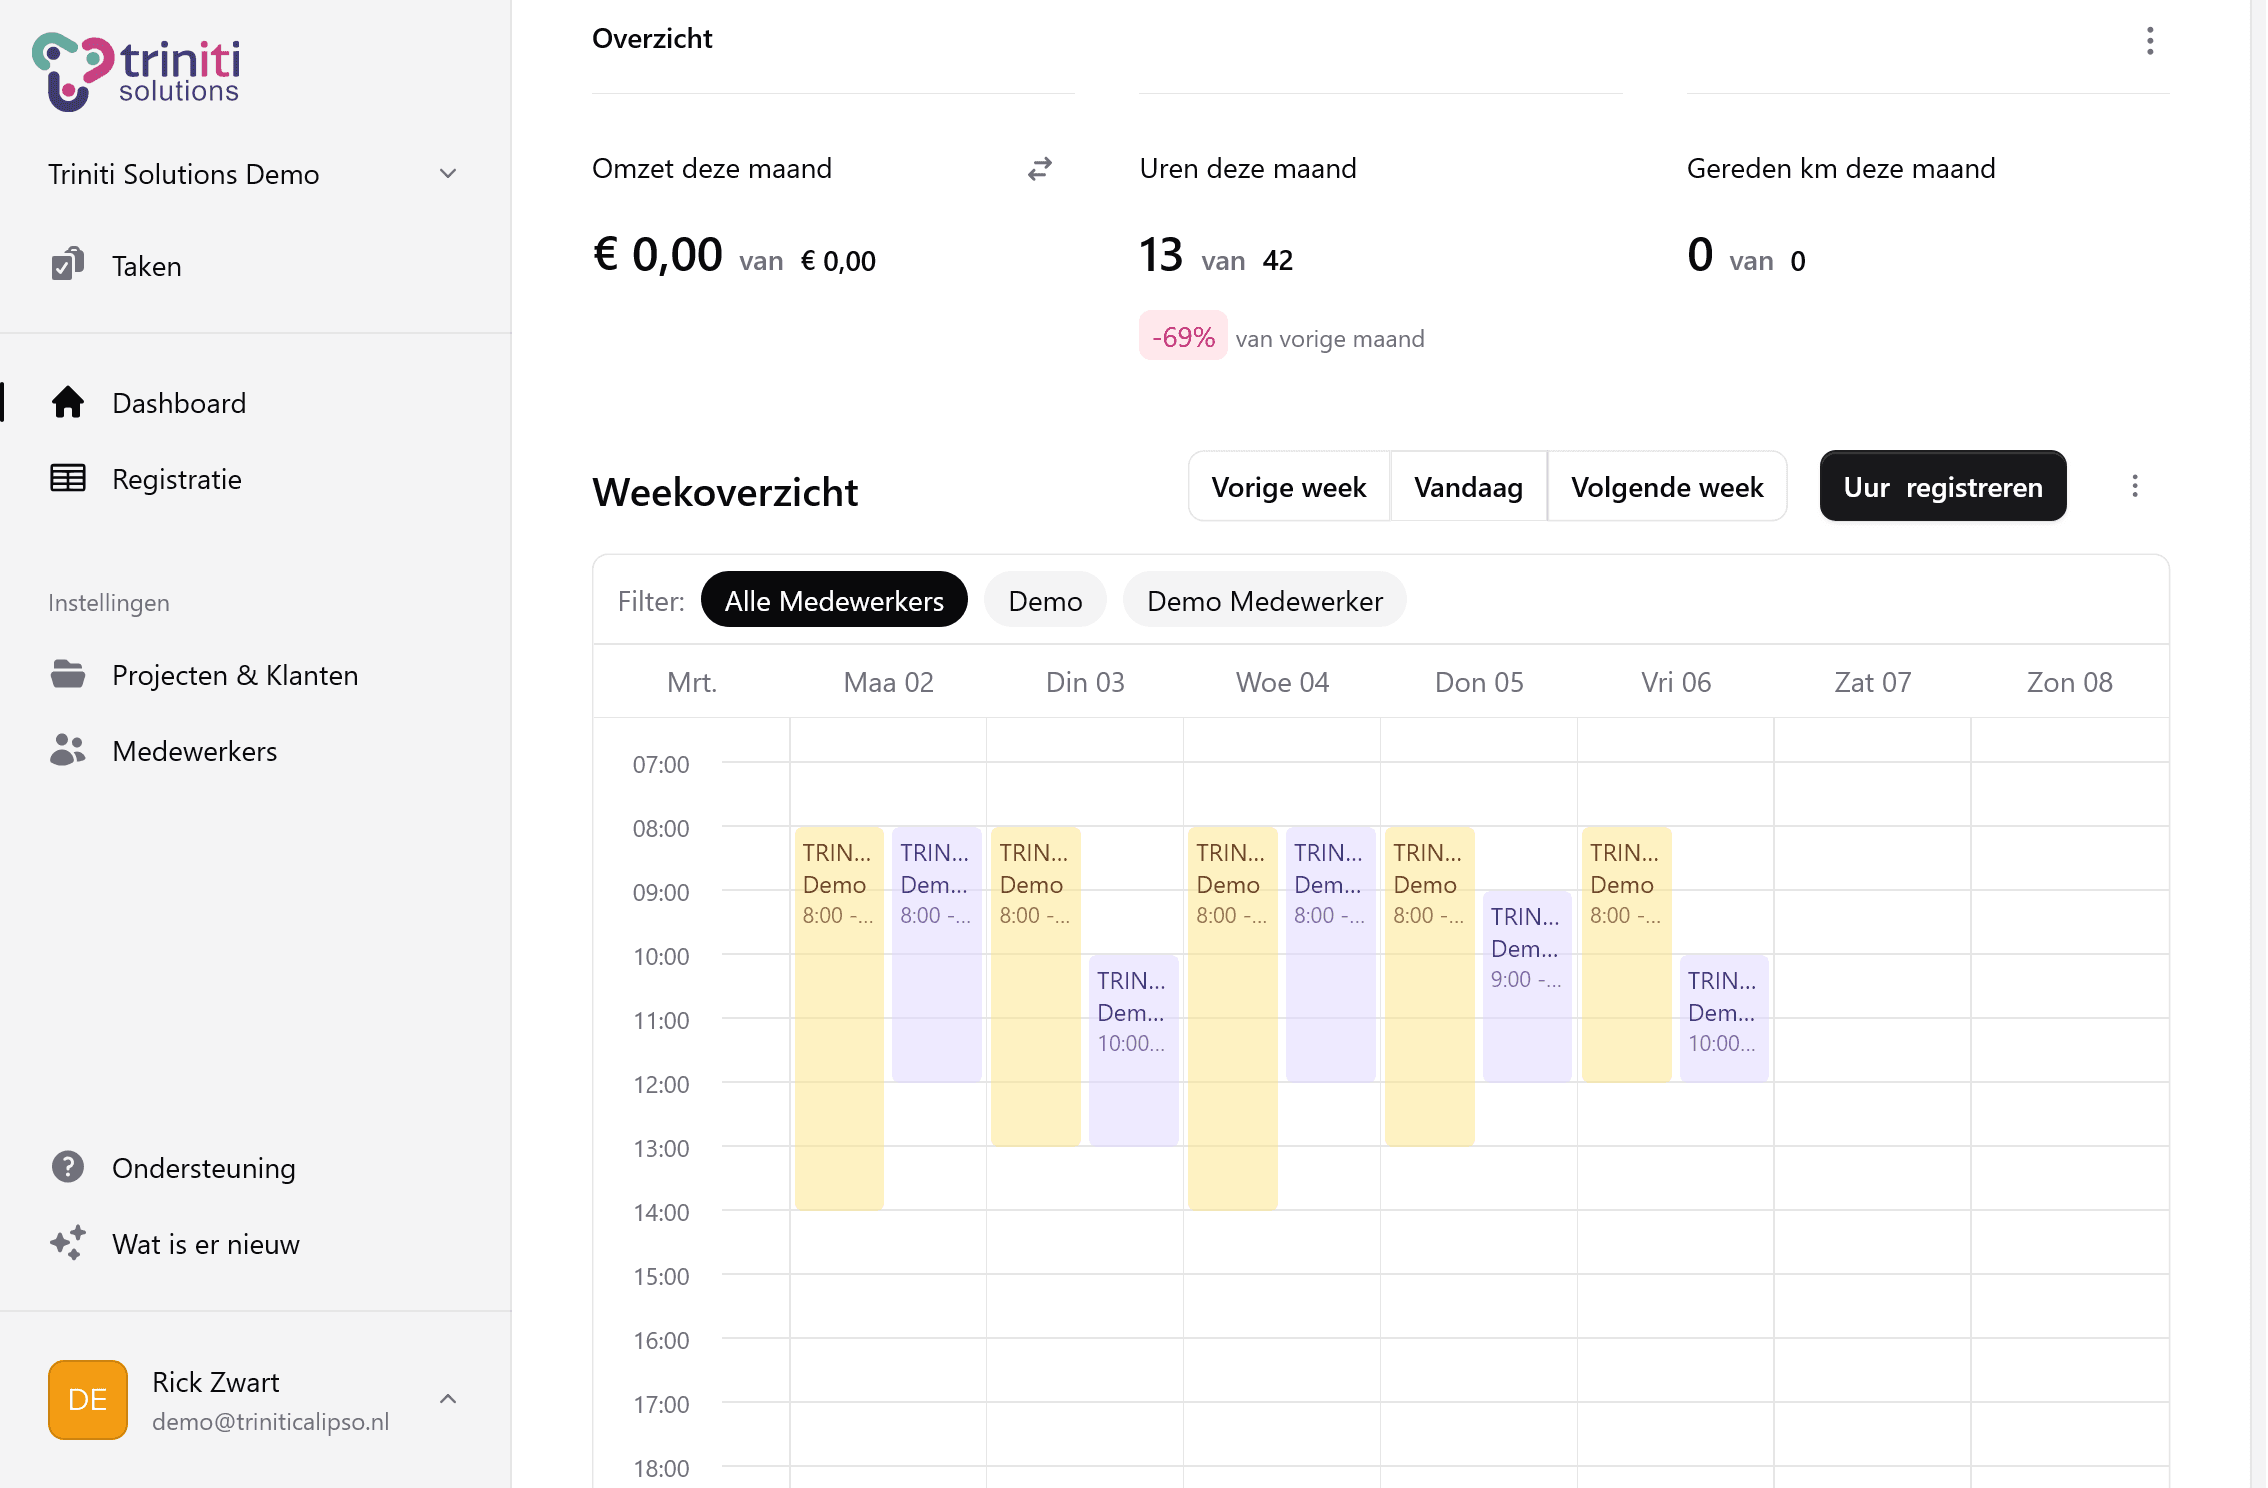Toggle the 'Demo' filter pill

tap(1044, 599)
